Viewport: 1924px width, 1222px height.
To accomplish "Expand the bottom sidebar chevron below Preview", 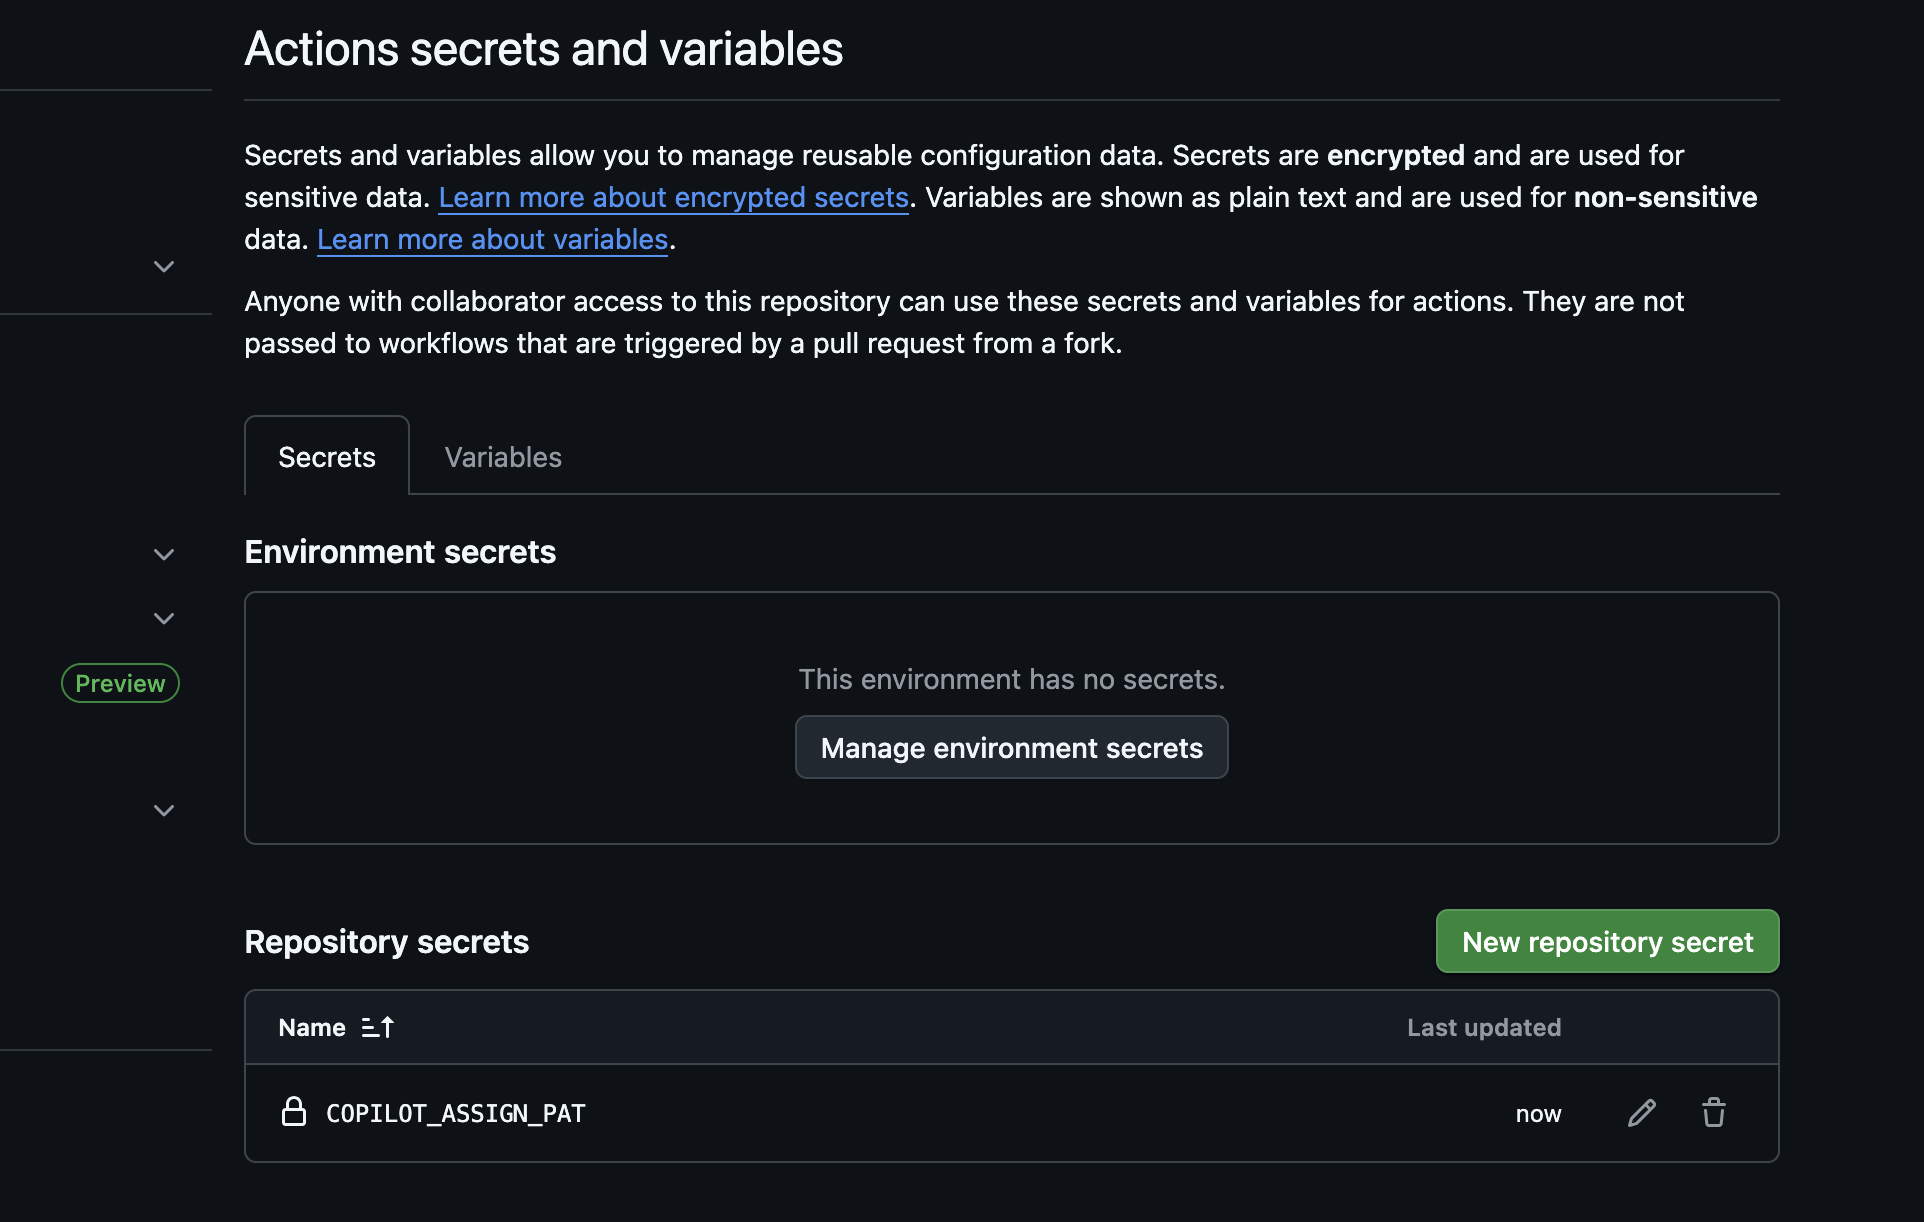I will point(163,810).
